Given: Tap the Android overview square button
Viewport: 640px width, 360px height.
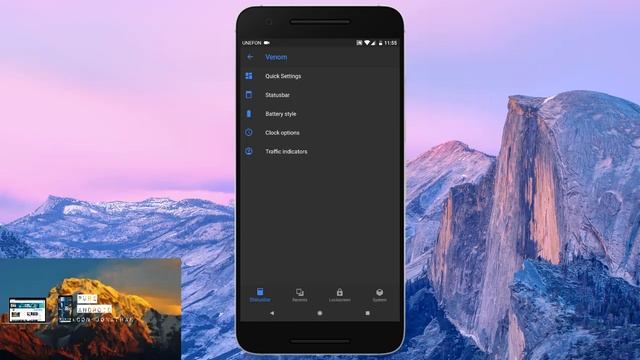Looking at the screenshot, I should click(x=367, y=313).
